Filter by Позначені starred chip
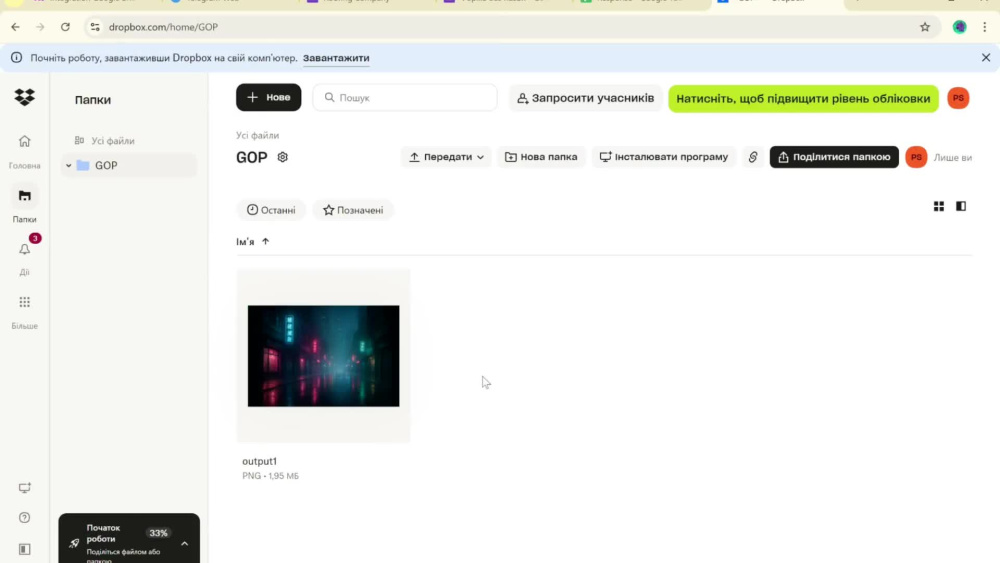Viewport: 1000px width, 563px height. tap(353, 210)
